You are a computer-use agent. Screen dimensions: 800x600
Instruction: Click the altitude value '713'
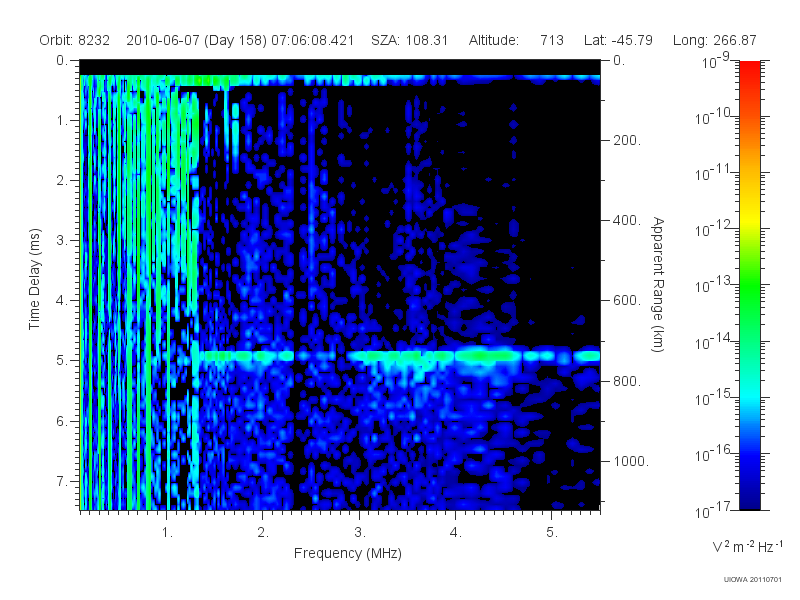click(x=552, y=40)
